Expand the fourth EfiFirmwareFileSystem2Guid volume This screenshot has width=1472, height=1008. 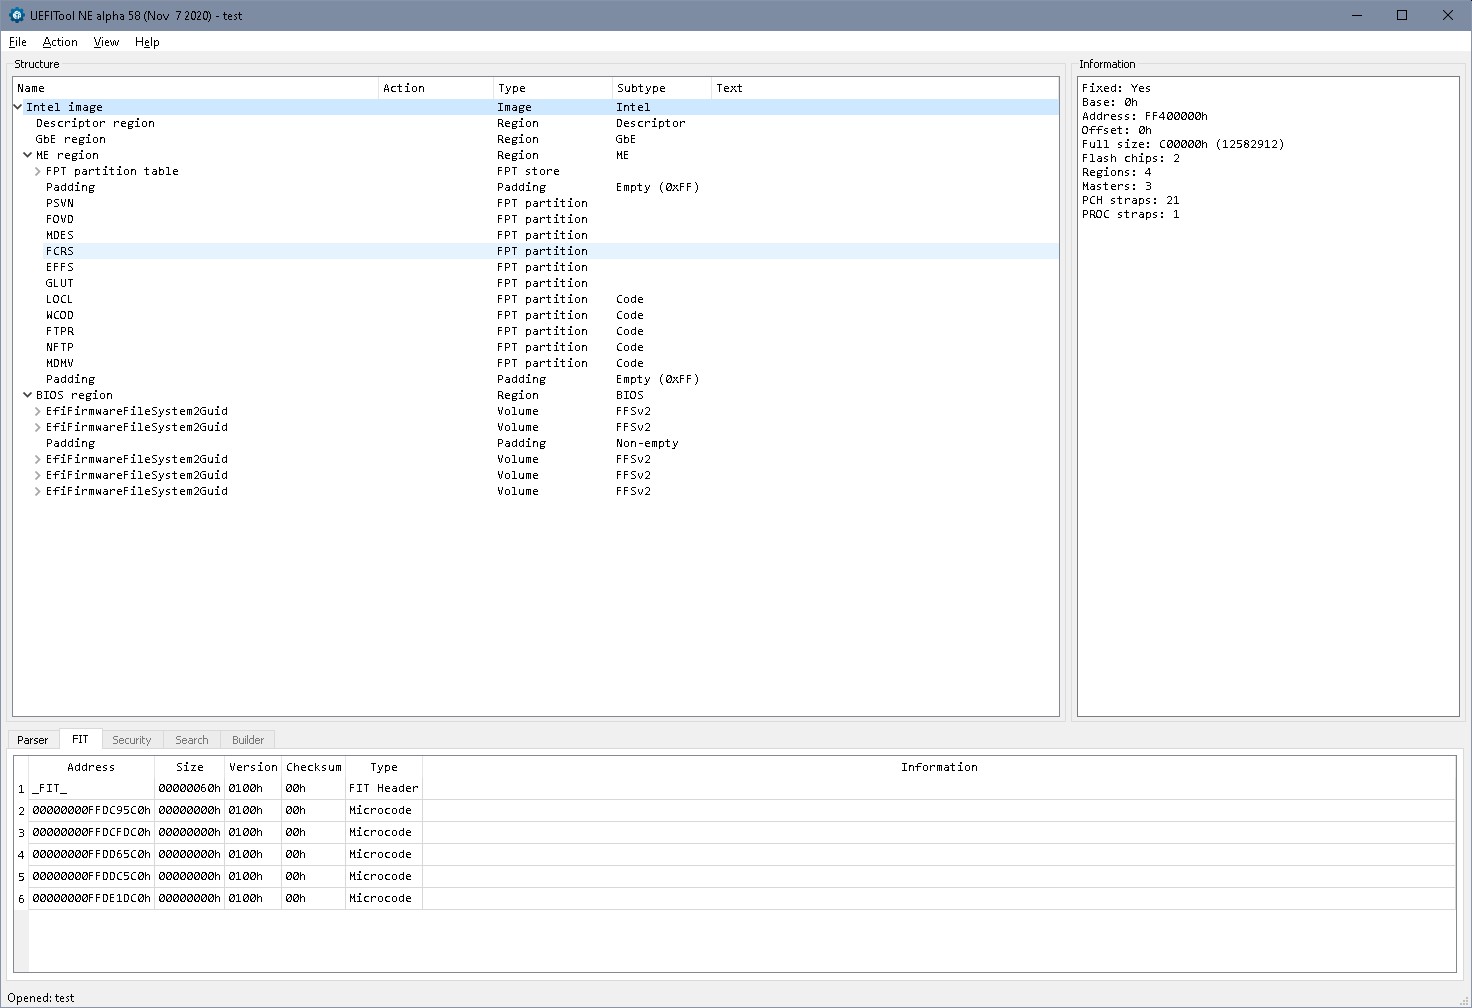click(38, 475)
